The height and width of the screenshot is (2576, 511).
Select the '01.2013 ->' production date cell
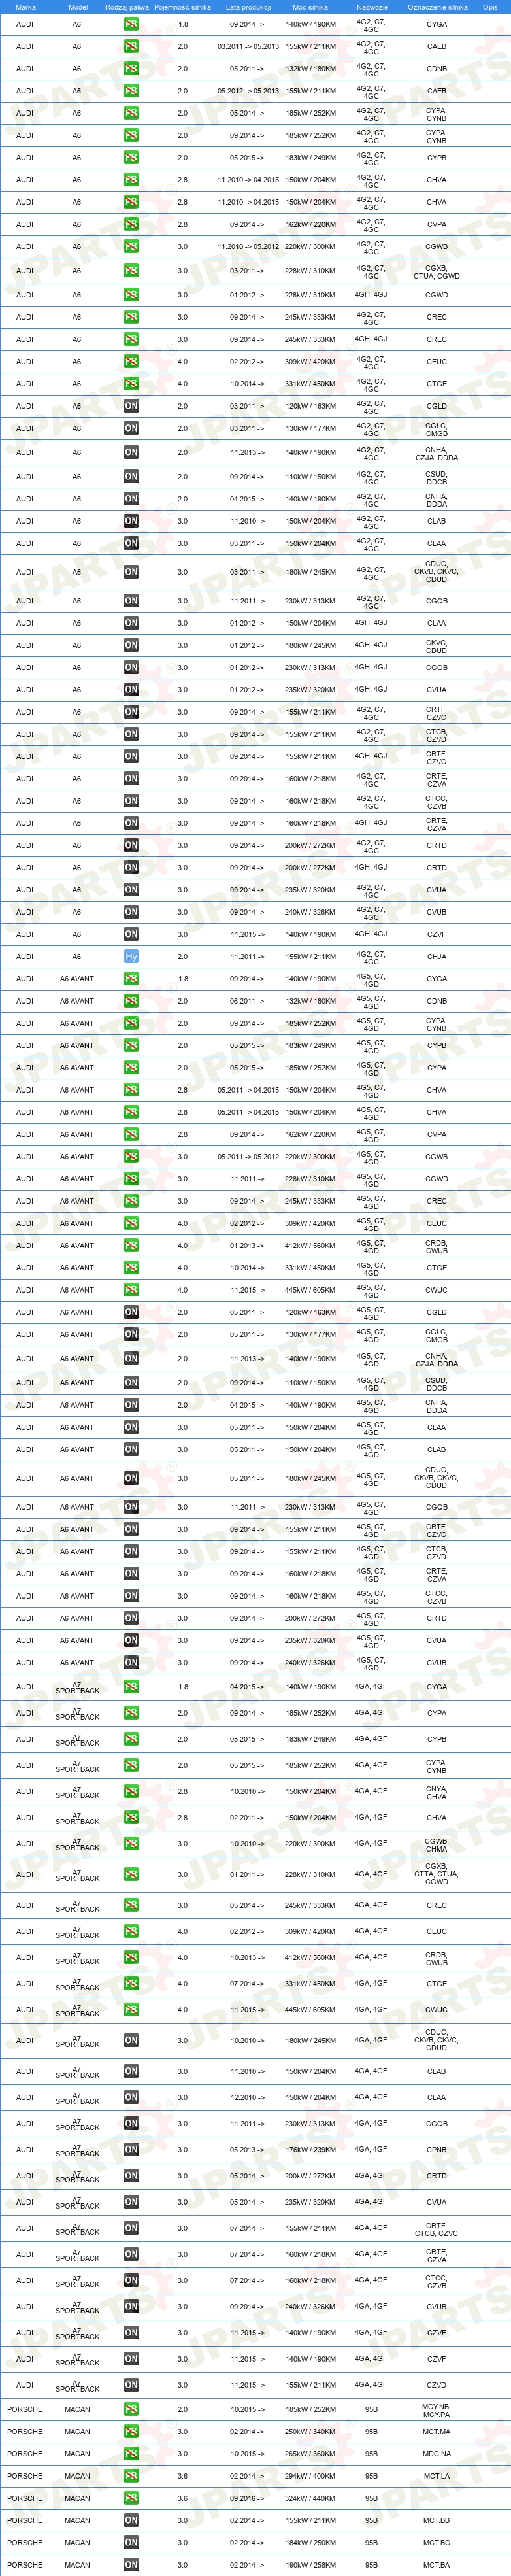pyautogui.click(x=248, y=1246)
